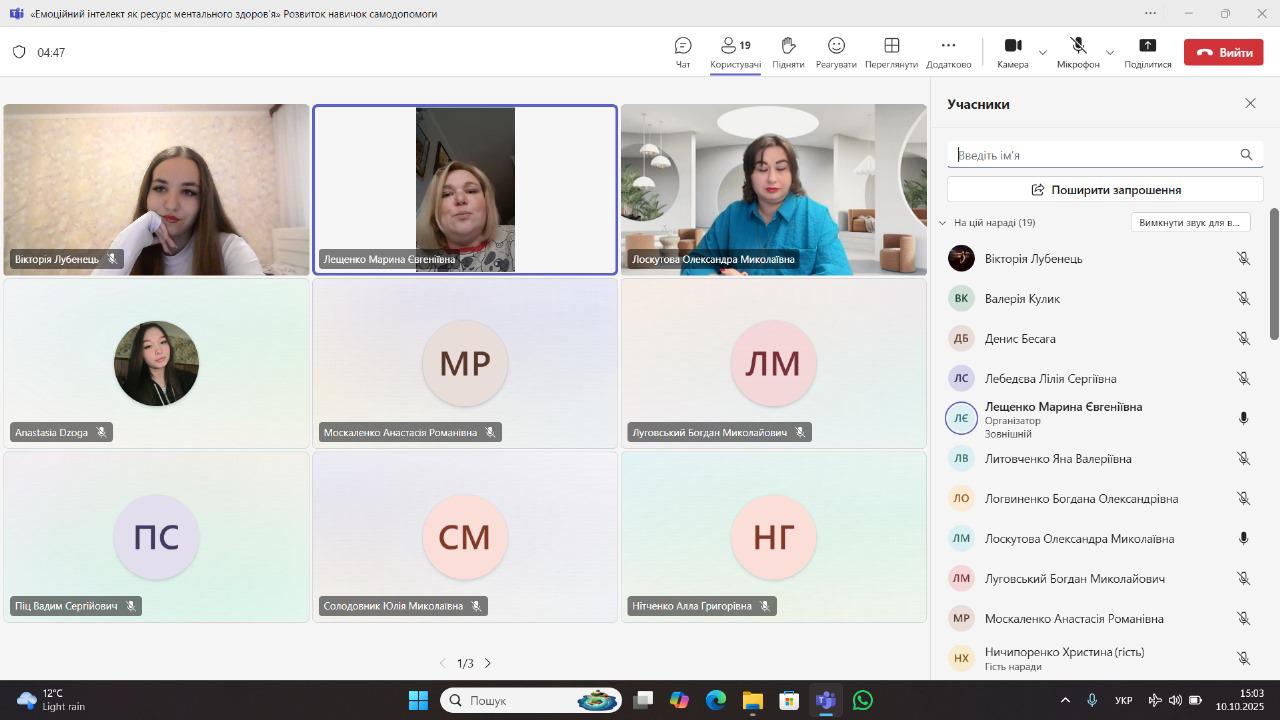The height and width of the screenshot is (720, 1280).
Task: Unmute using the Мікрофон toggle
Action: 1078,52
